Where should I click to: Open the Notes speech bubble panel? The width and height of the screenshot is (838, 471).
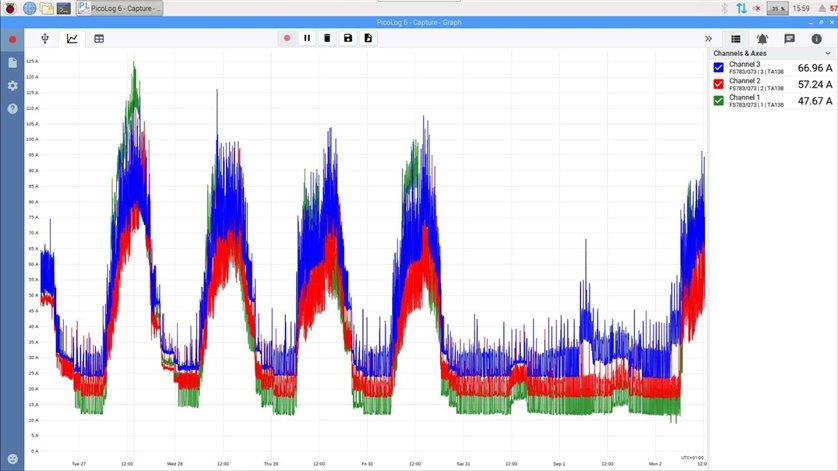(x=789, y=39)
